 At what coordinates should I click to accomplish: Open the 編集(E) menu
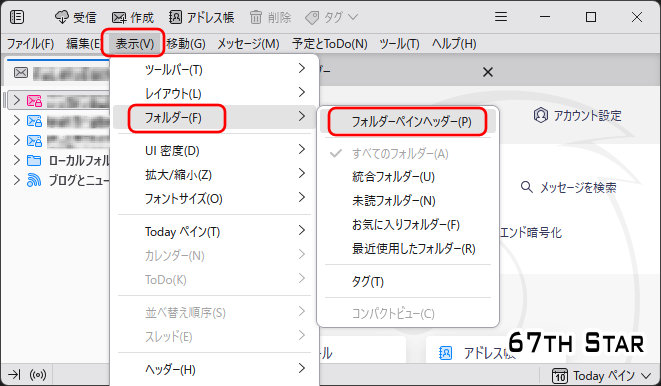click(83, 44)
